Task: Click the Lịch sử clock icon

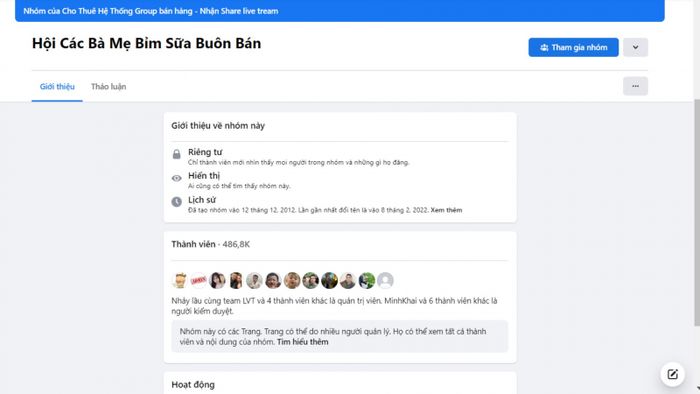Action: point(176,202)
